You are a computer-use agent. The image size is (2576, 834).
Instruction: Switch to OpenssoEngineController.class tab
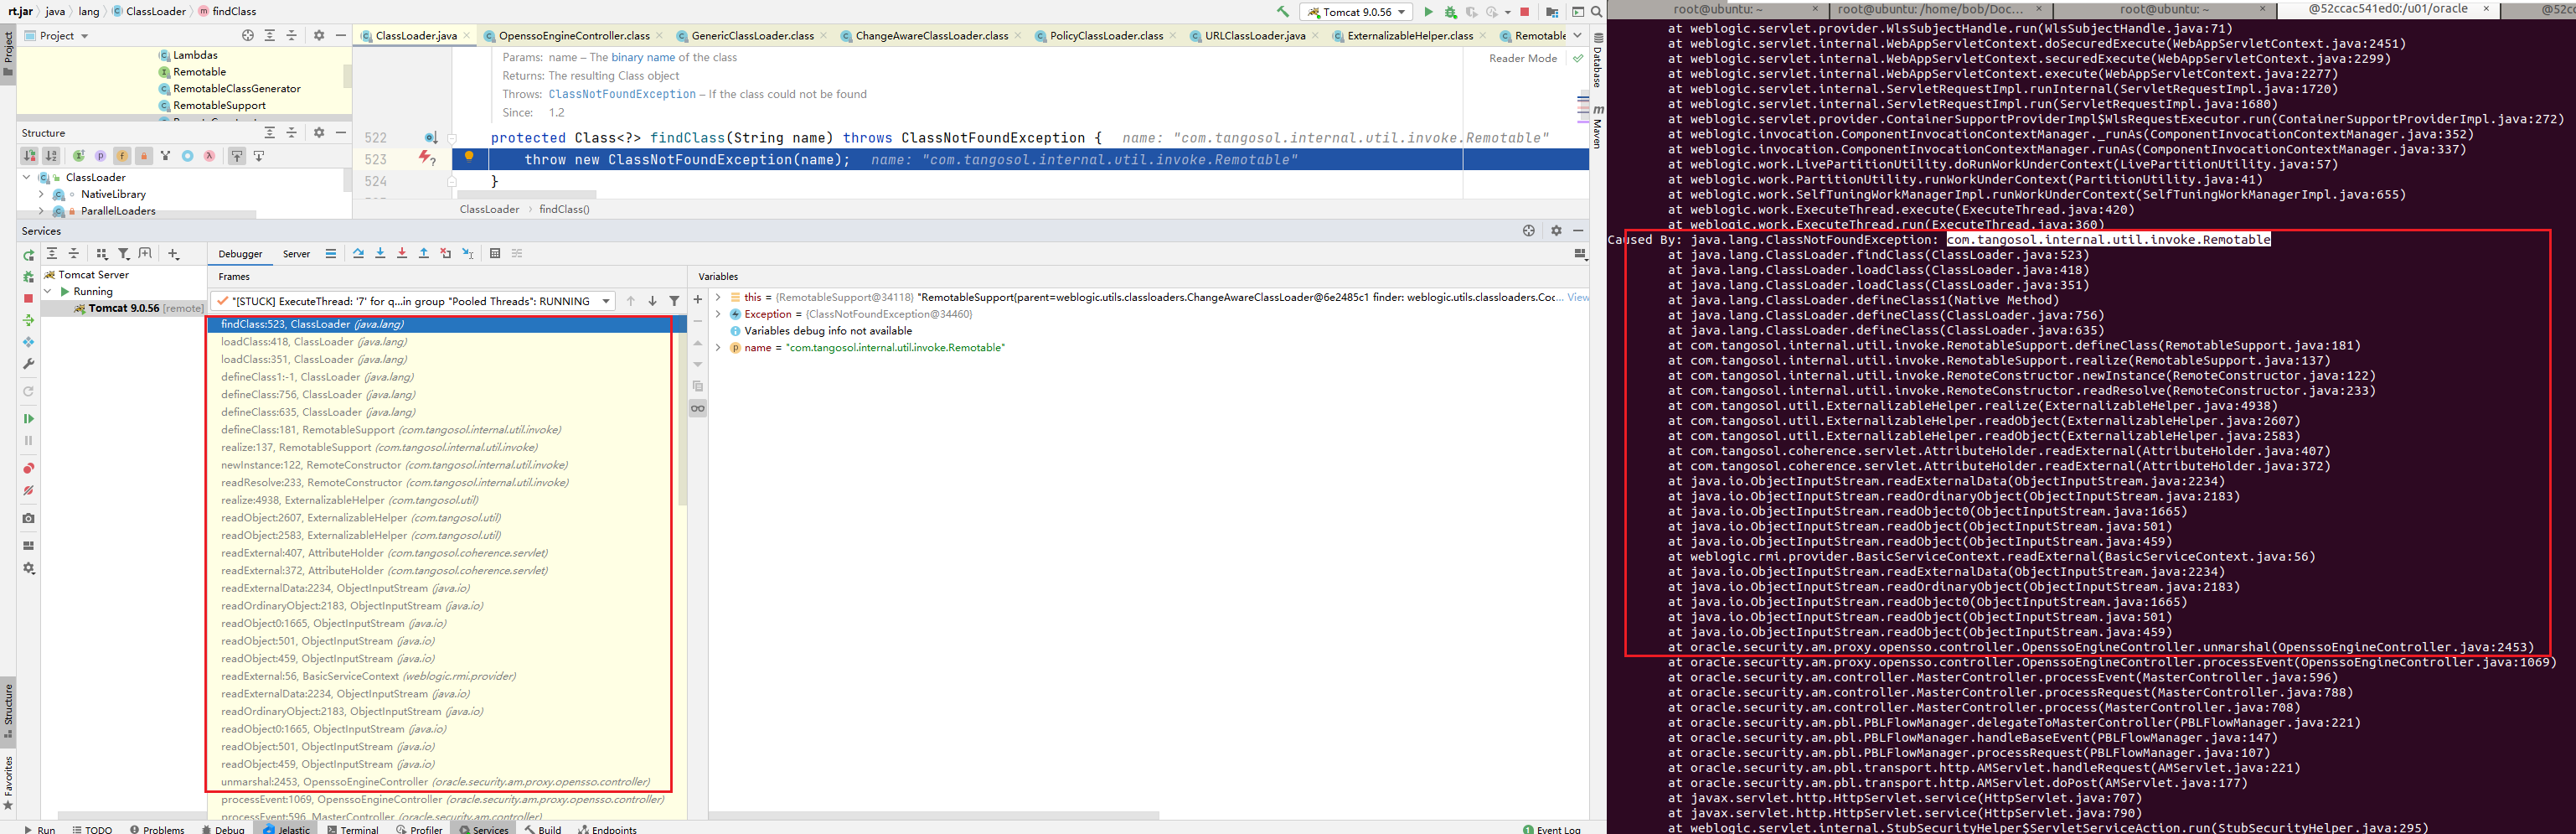[x=574, y=35]
